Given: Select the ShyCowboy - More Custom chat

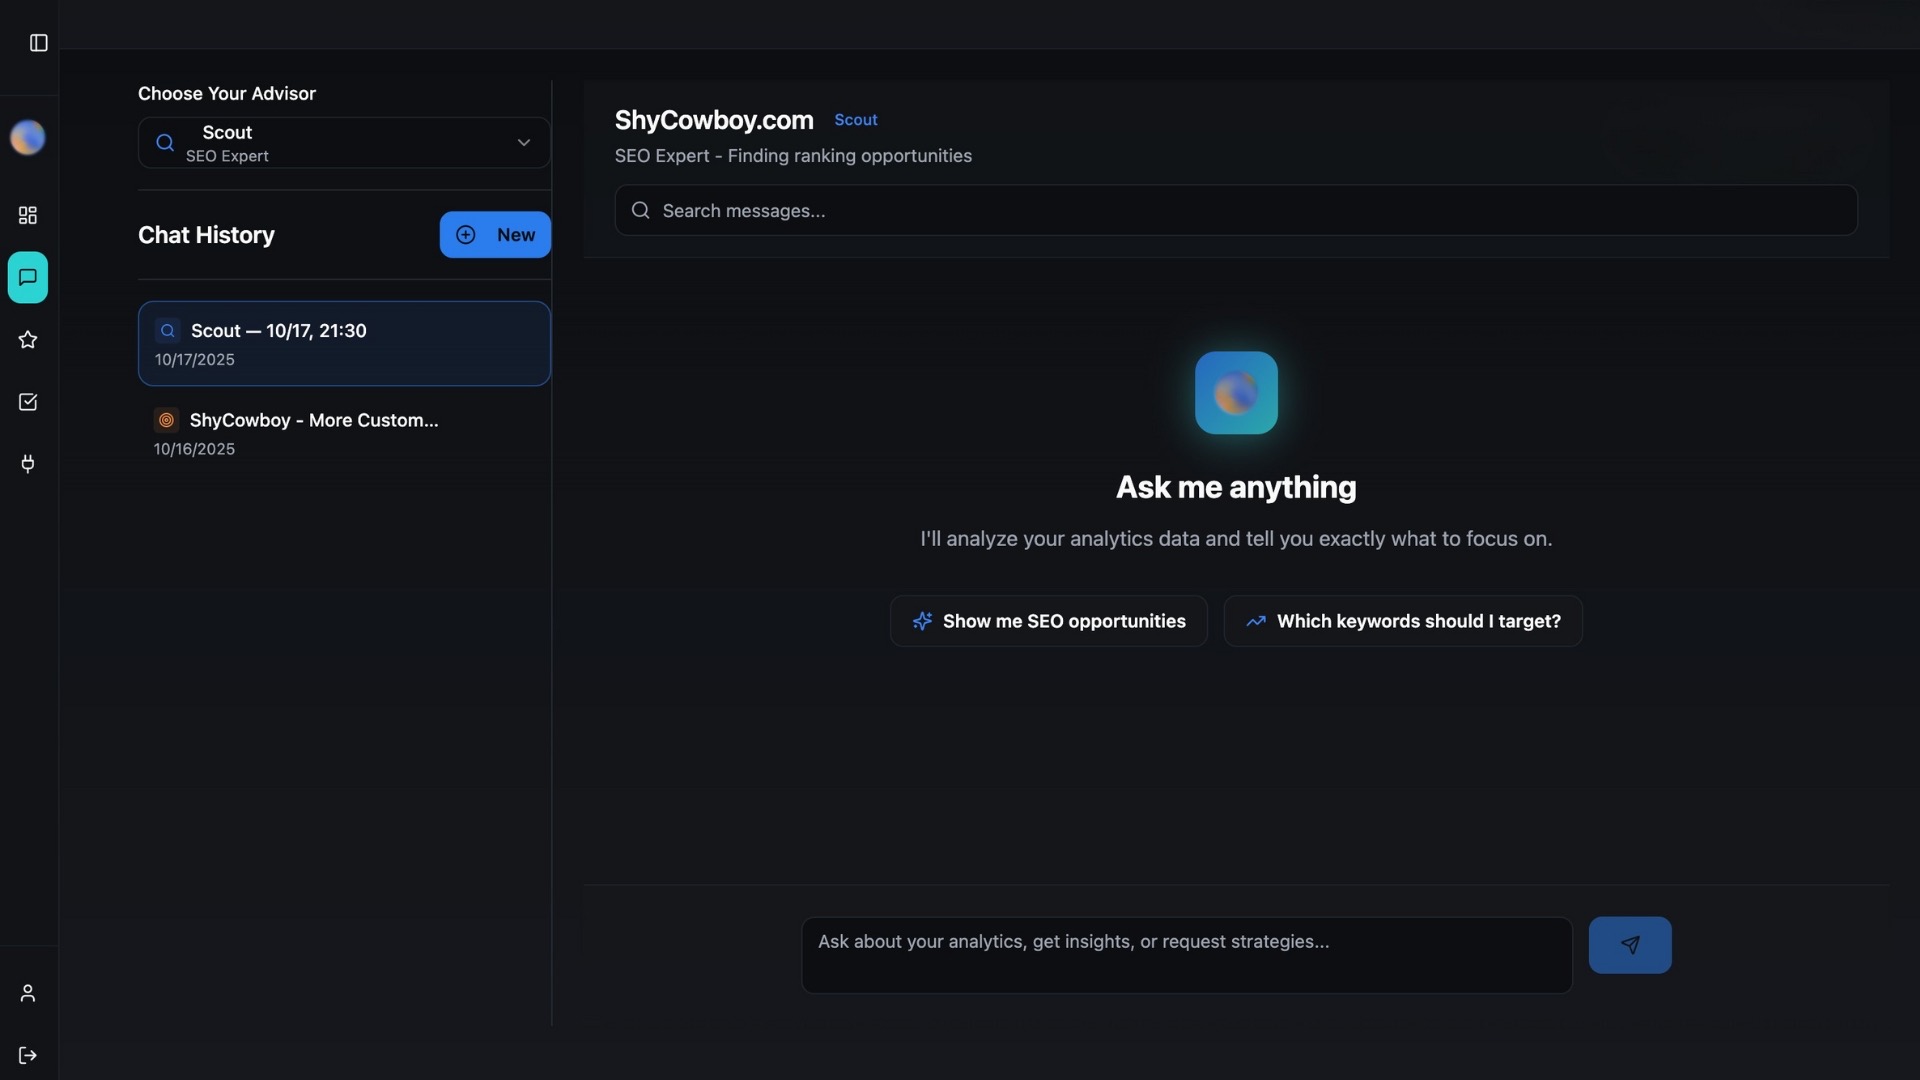Looking at the screenshot, I should click(x=344, y=432).
